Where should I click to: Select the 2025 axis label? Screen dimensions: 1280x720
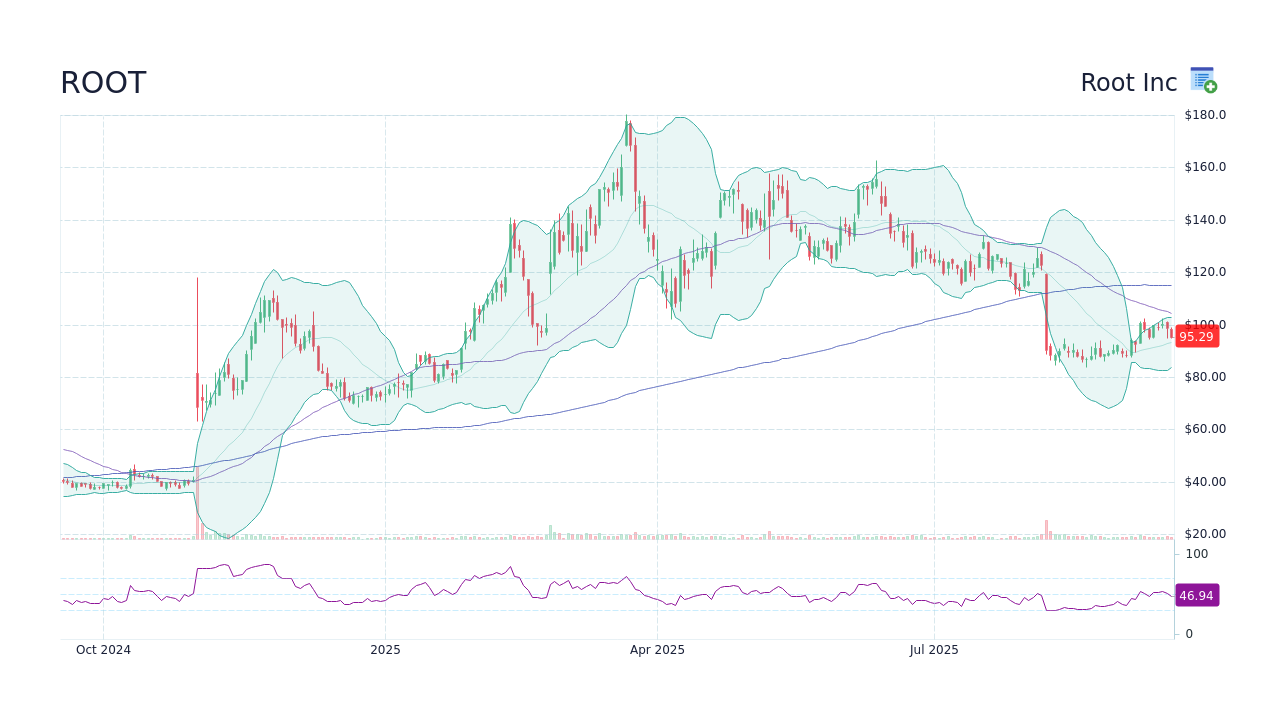coord(386,649)
